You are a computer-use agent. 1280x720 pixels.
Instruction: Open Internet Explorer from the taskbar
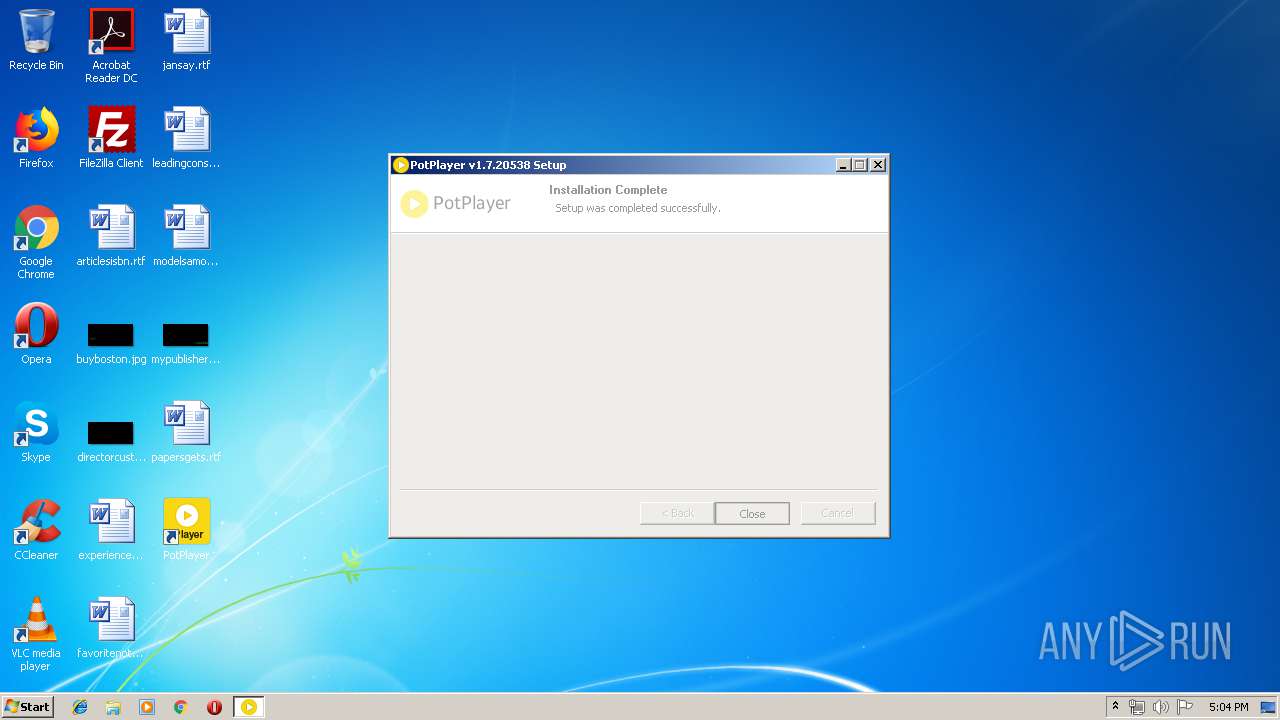(80, 707)
